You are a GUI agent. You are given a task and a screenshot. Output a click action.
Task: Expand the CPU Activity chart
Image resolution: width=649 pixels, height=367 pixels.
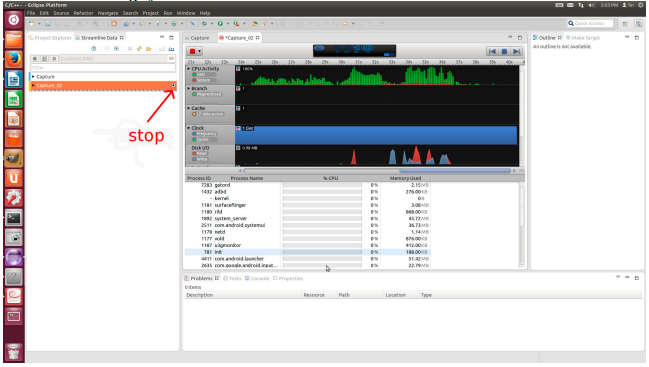(189, 69)
